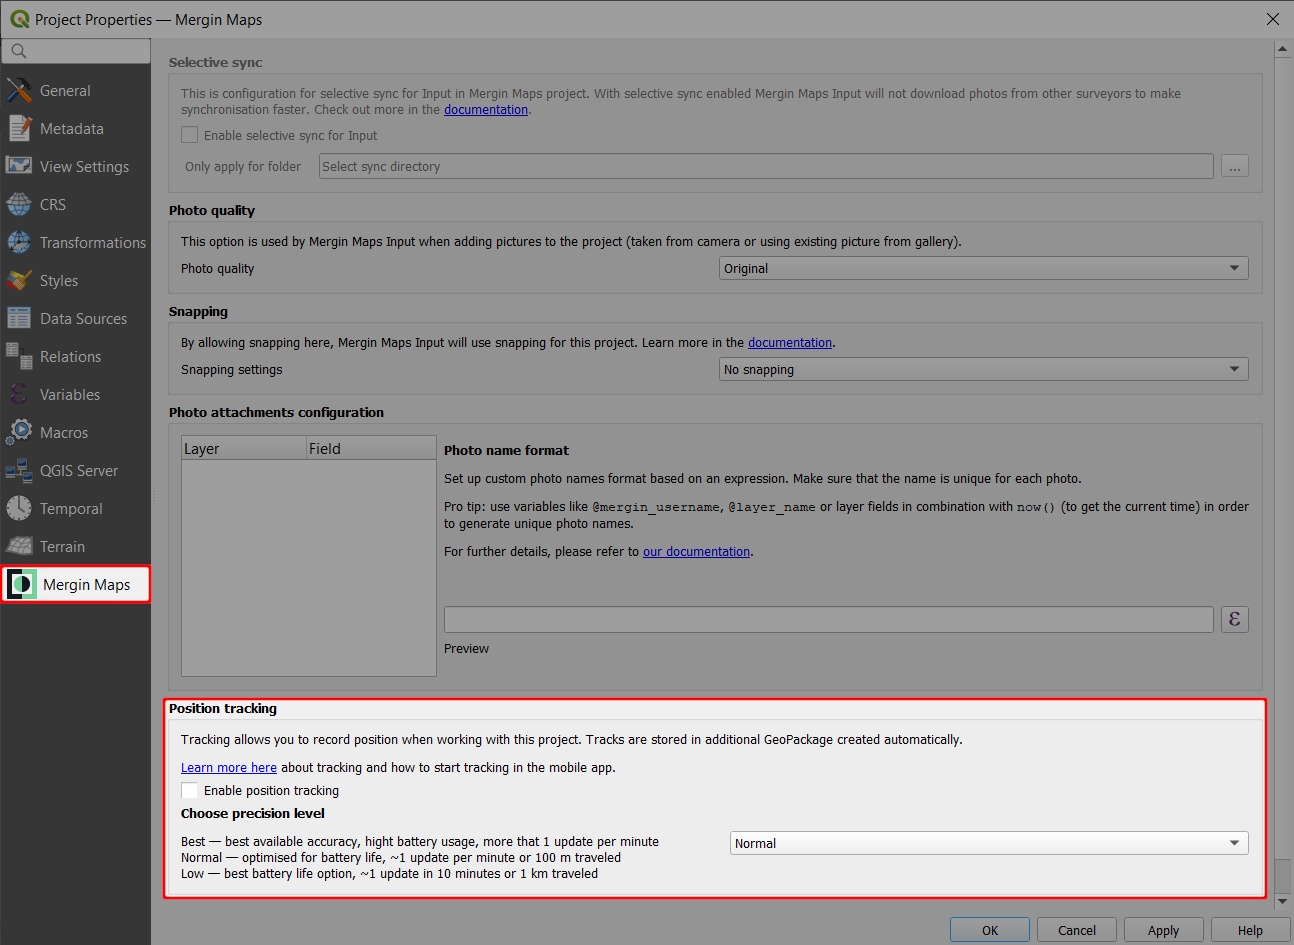This screenshot has height=945, width=1294.
Task: Open snapping documentation link
Action: pyautogui.click(x=790, y=342)
